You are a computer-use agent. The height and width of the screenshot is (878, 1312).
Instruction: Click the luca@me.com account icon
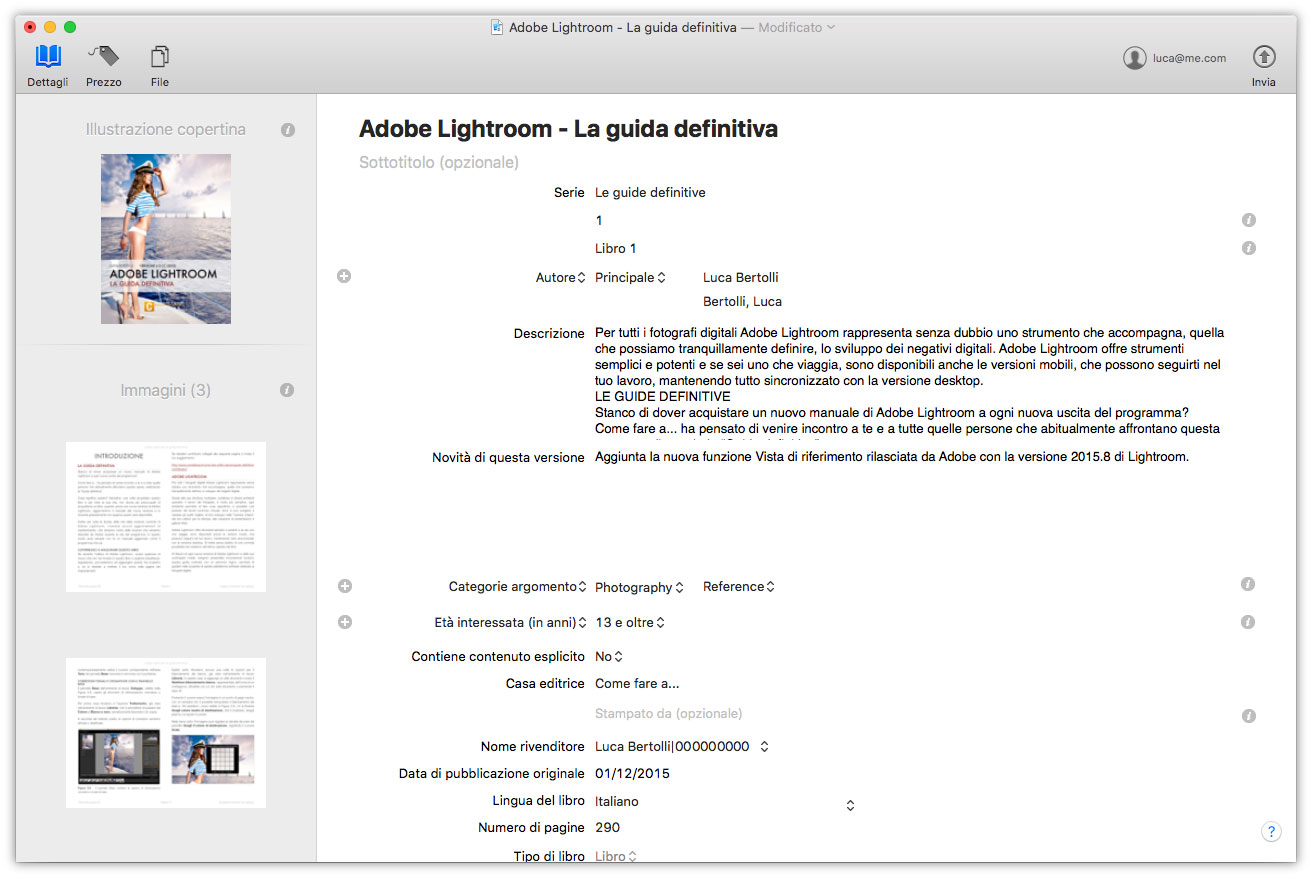pyautogui.click(x=1134, y=58)
